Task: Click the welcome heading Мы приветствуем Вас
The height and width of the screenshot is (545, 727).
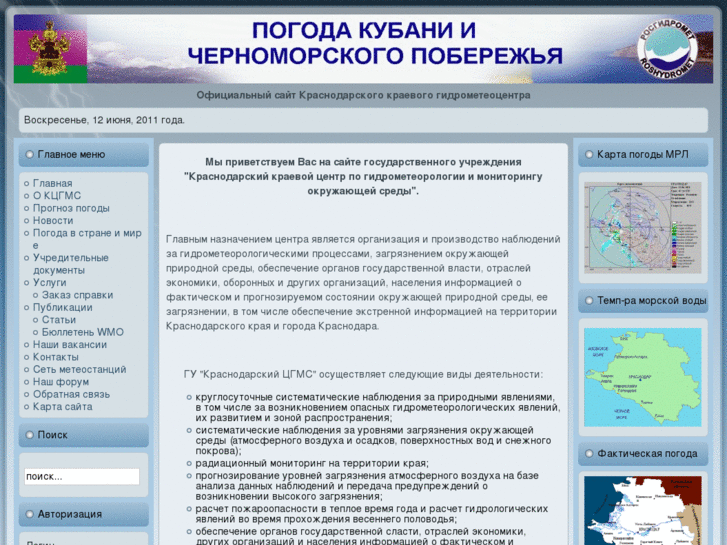Action: (363, 176)
